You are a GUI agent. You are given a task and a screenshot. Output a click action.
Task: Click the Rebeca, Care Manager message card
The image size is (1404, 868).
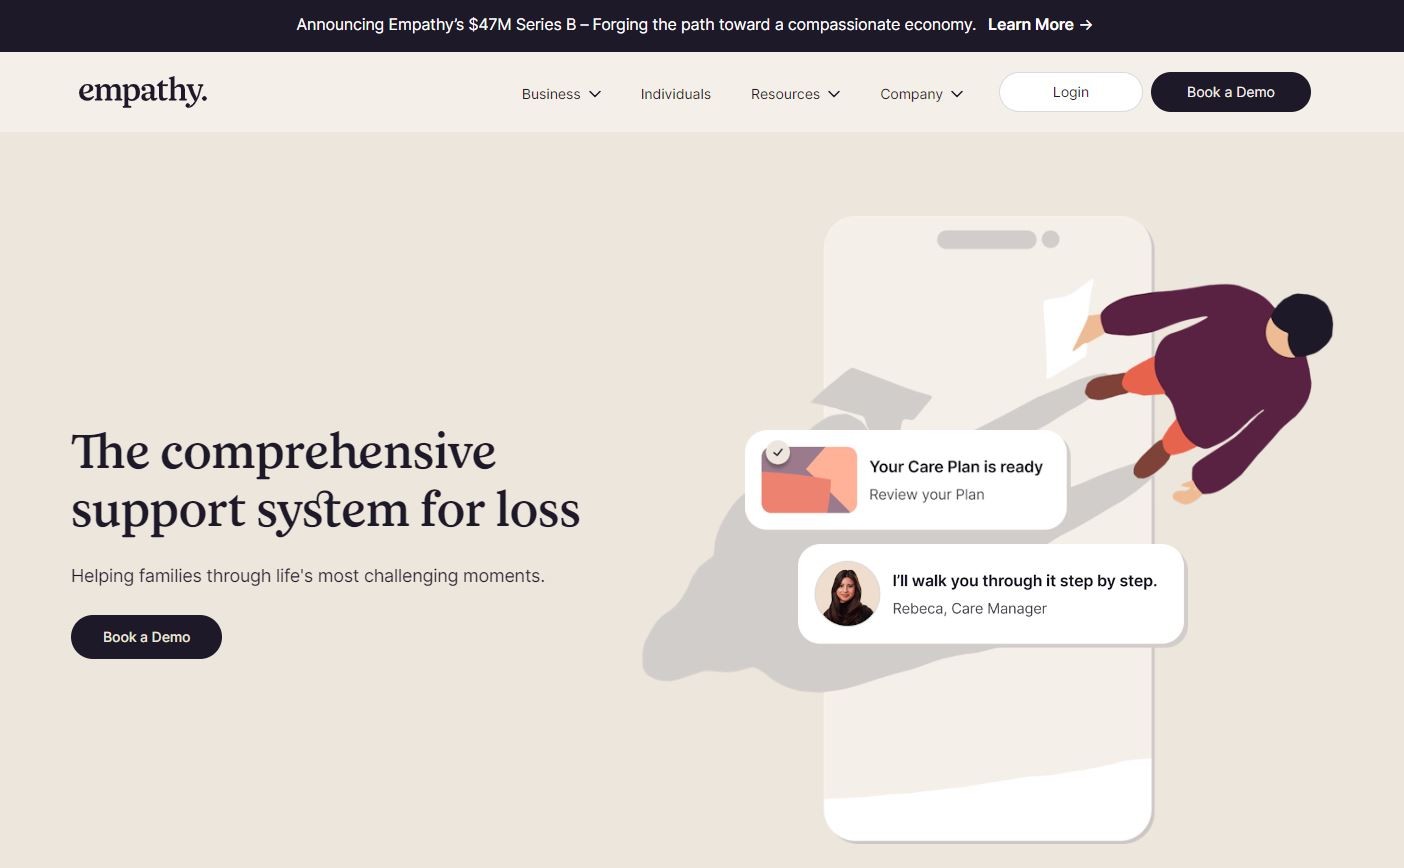(x=991, y=594)
